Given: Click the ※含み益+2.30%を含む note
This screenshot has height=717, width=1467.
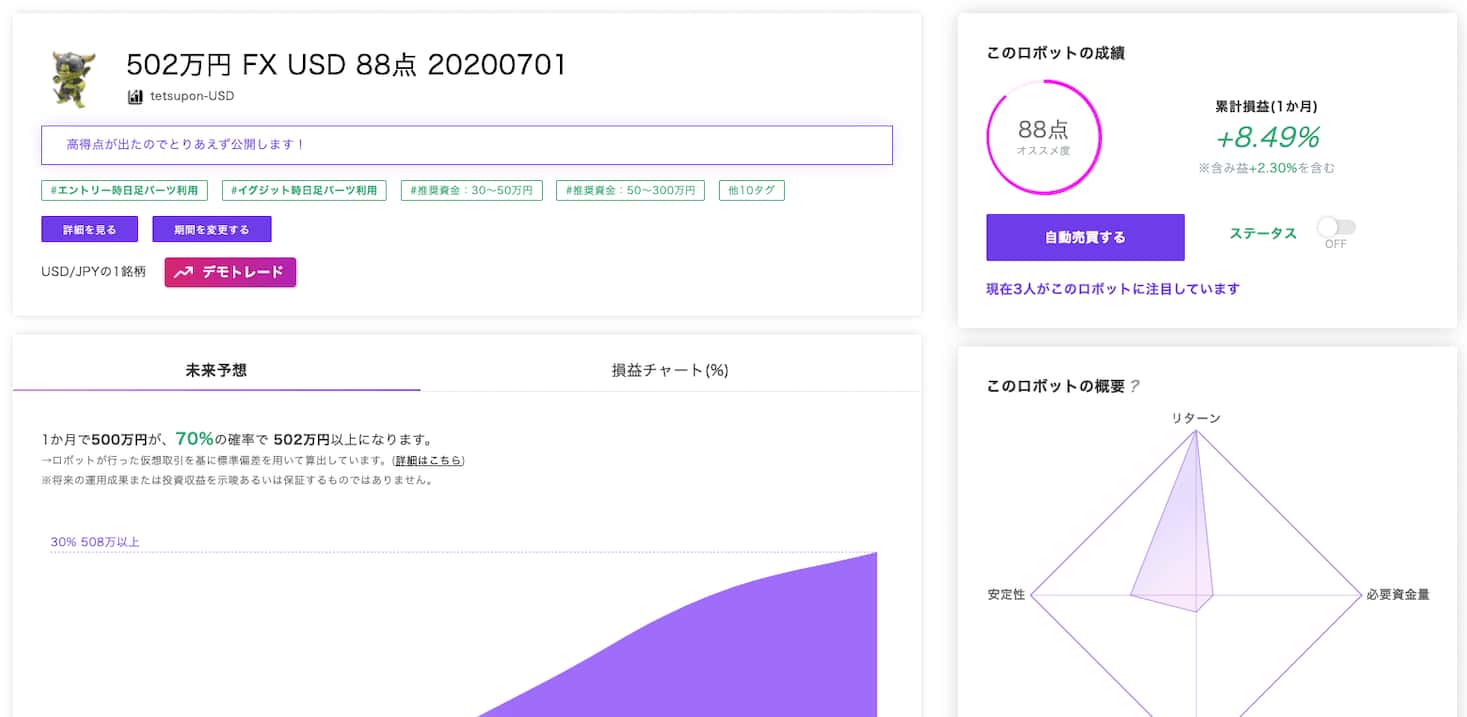Looking at the screenshot, I should (1267, 168).
